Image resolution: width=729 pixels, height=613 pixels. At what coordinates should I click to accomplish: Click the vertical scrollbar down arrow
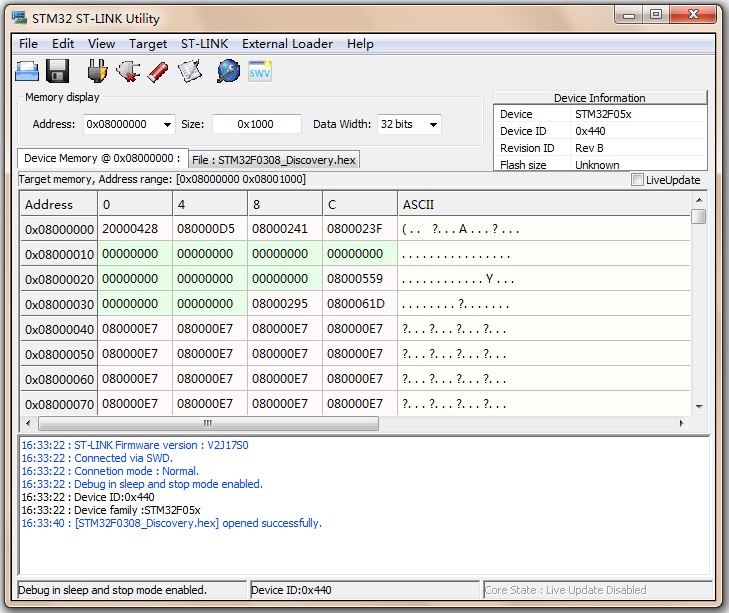coord(699,406)
